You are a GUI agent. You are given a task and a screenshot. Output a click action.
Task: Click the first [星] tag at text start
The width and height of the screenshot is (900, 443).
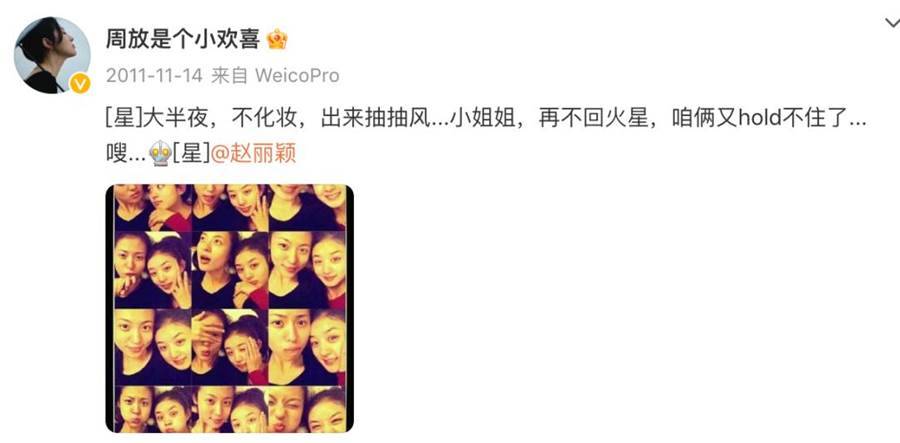tap(123, 119)
